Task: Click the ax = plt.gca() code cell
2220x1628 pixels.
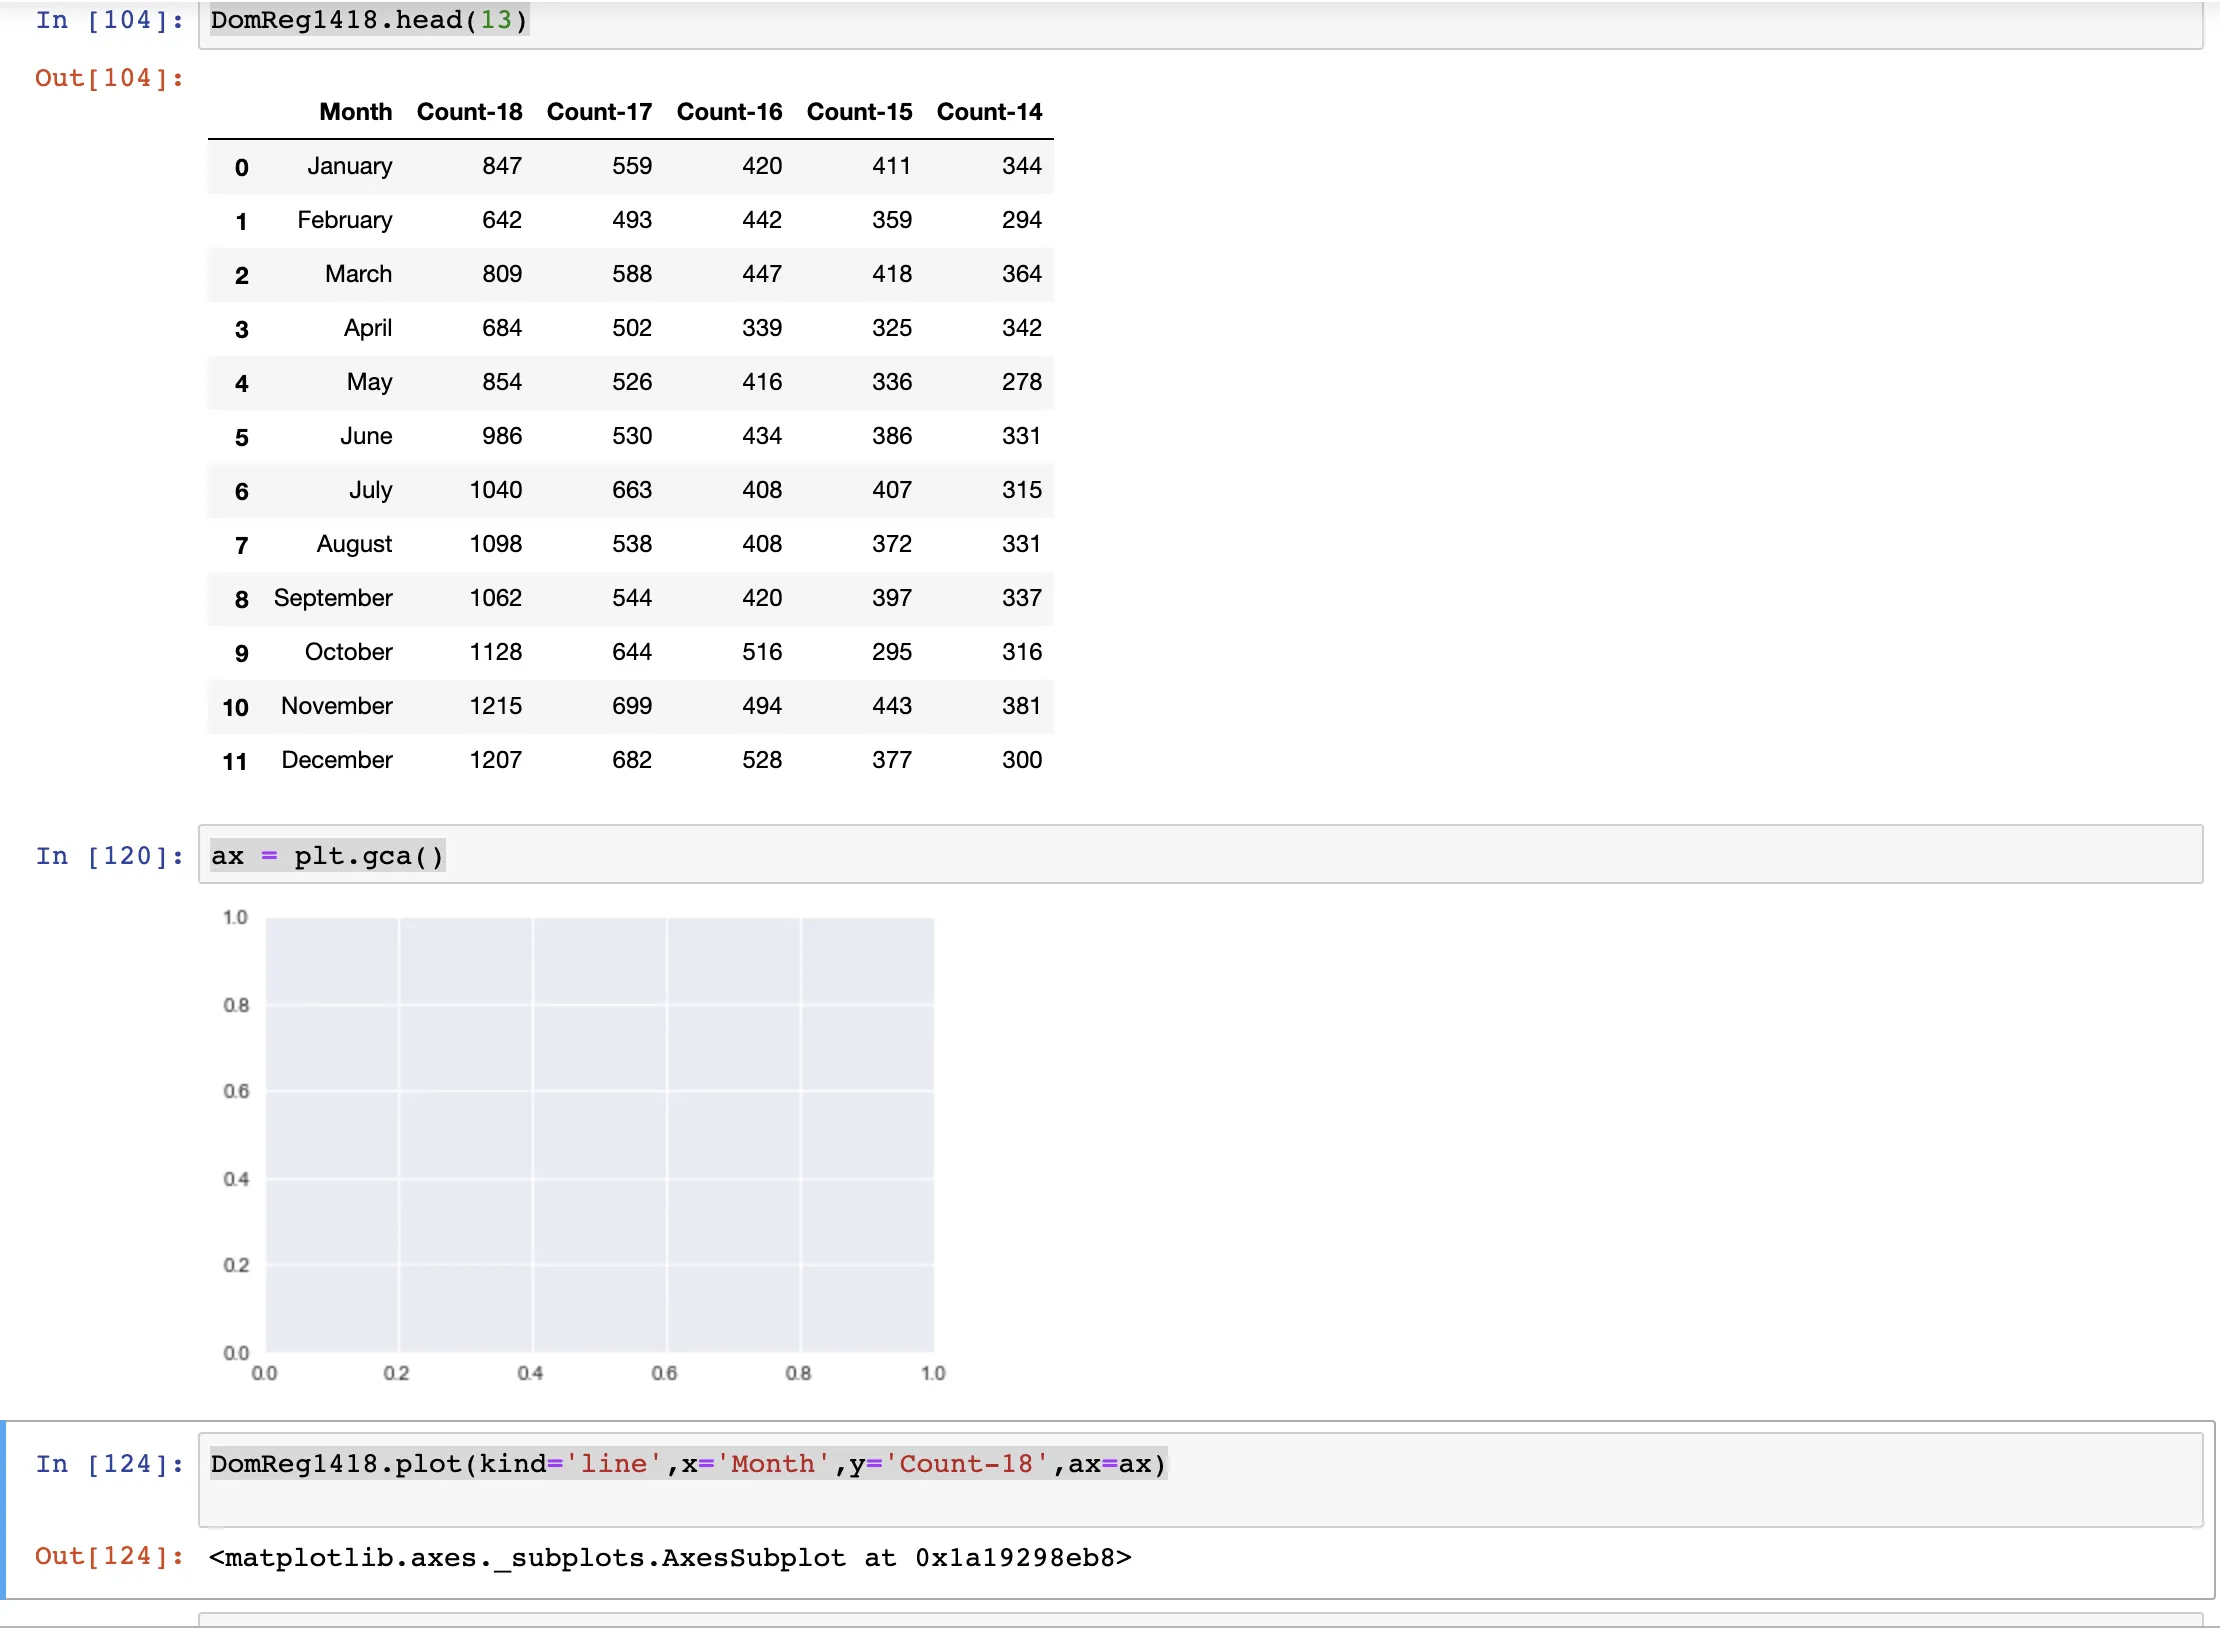Action: coord(1200,855)
